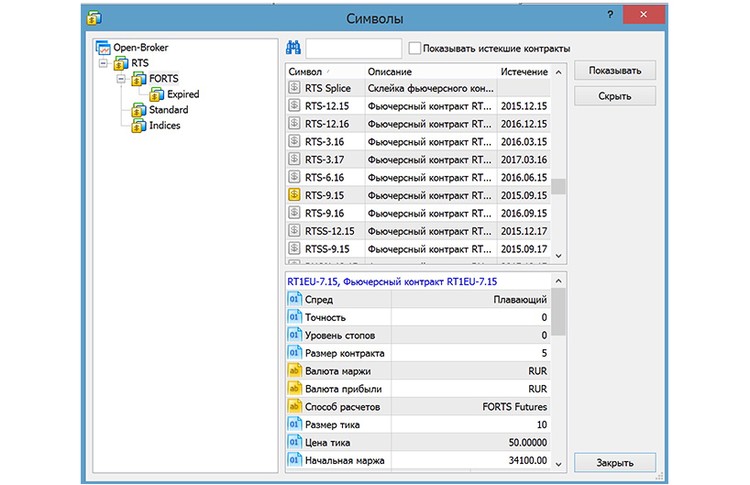The width and height of the screenshot is (750, 485).
Task: Click the FORTS folder icon
Action: coord(139,78)
